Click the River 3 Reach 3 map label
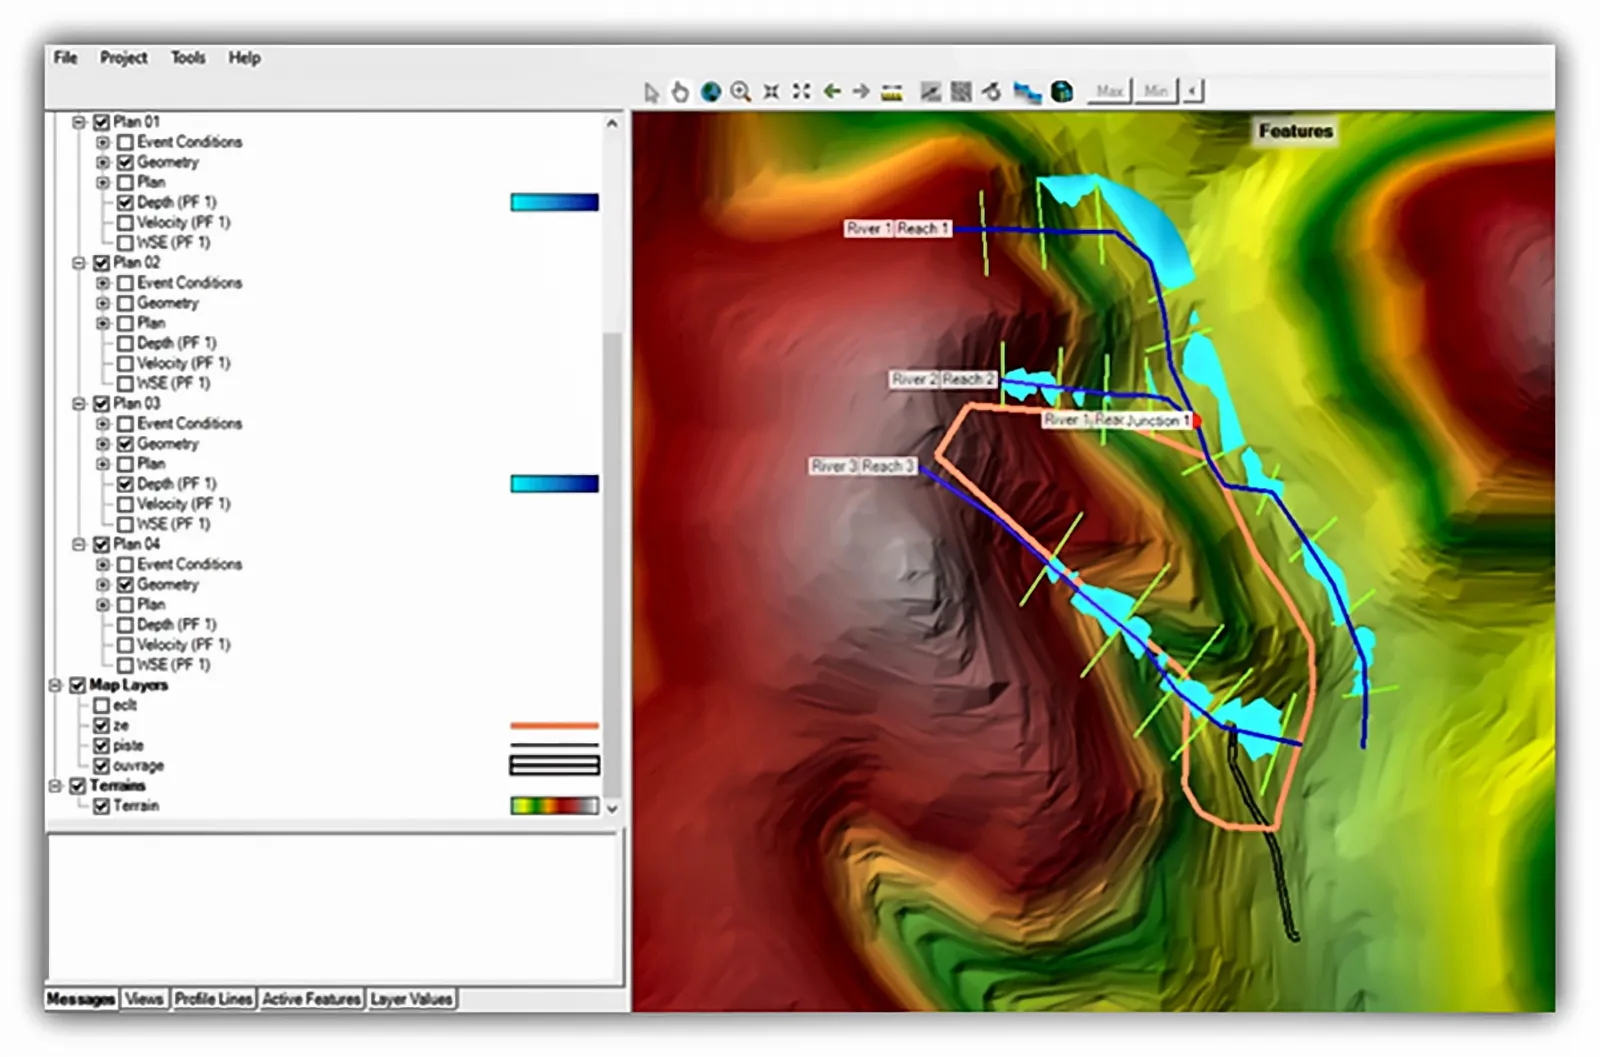 pos(862,466)
